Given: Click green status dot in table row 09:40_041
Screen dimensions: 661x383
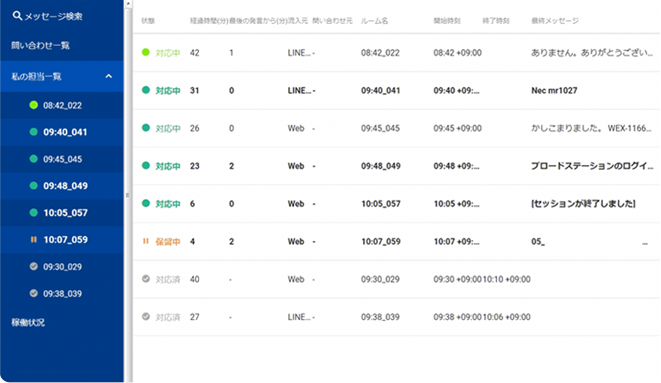Looking at the screenshot, I should pyautogui.click(x=145, y=90).
